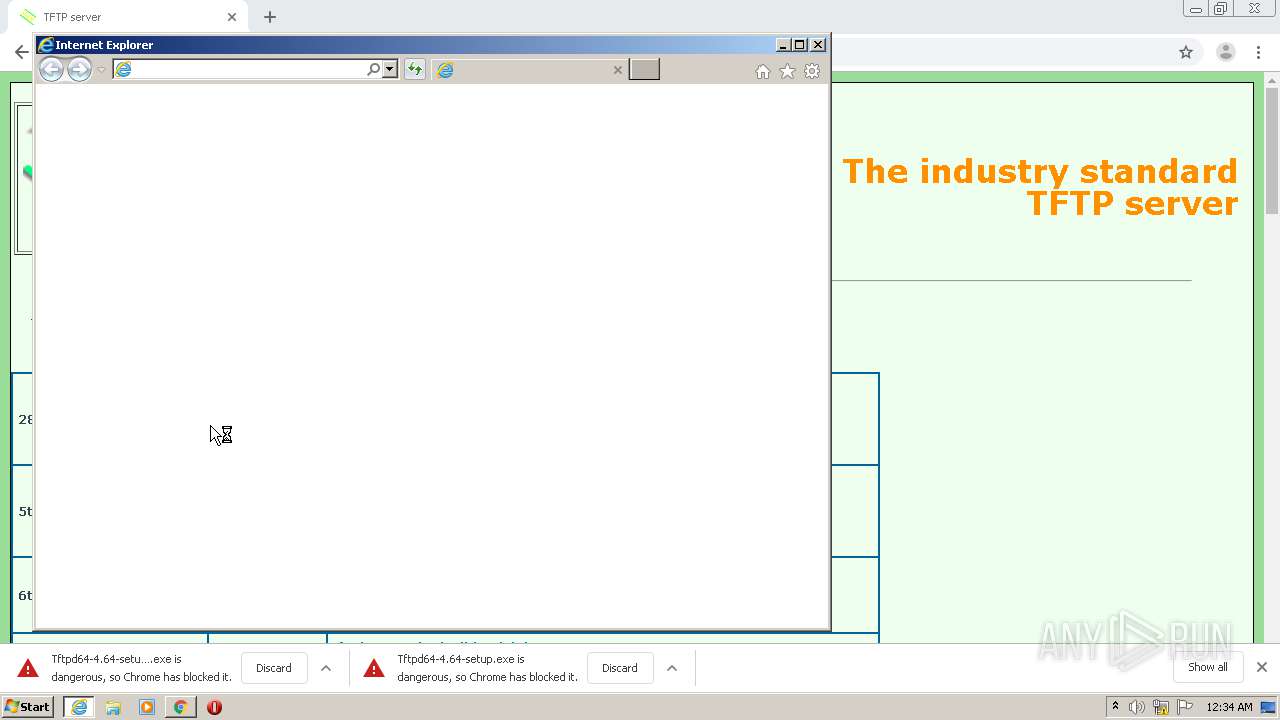The height and width of the screenshot is (720, 1280).
Task: Close the Internet Explorer tab
Action: pyautogui.click(x=617, y=70)
